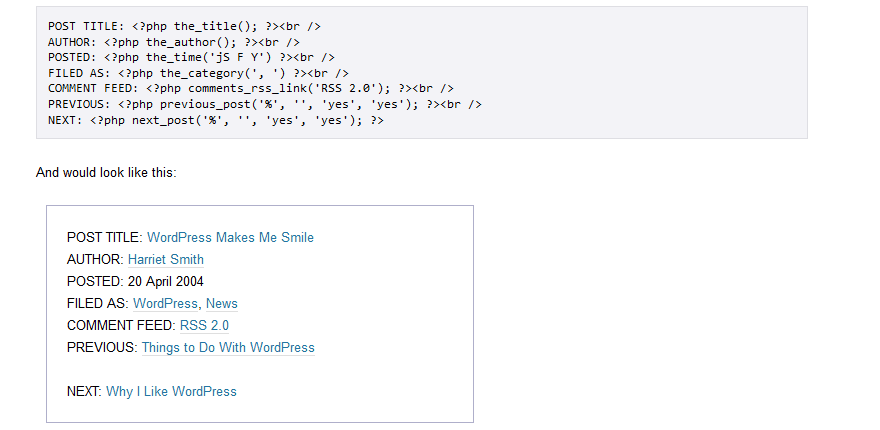The image size is (880, 430).
Task: Click the 'And would look like this:' text
Action: (106, 172)
